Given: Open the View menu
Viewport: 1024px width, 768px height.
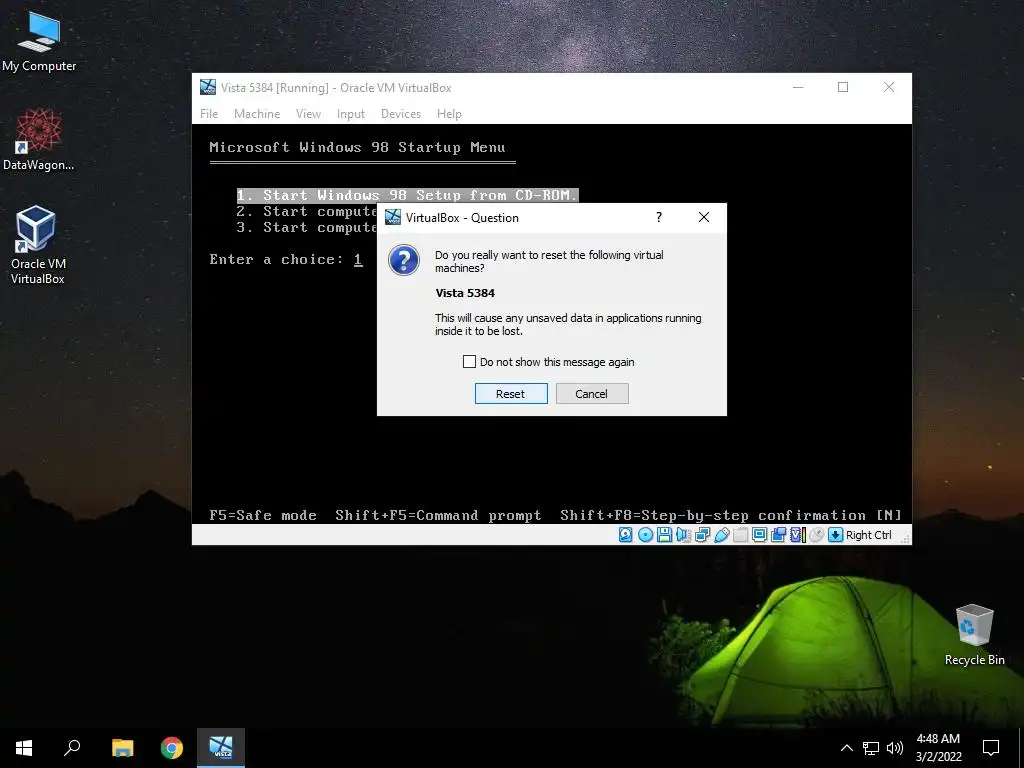Looking at the screenshot, I should 308,114.
